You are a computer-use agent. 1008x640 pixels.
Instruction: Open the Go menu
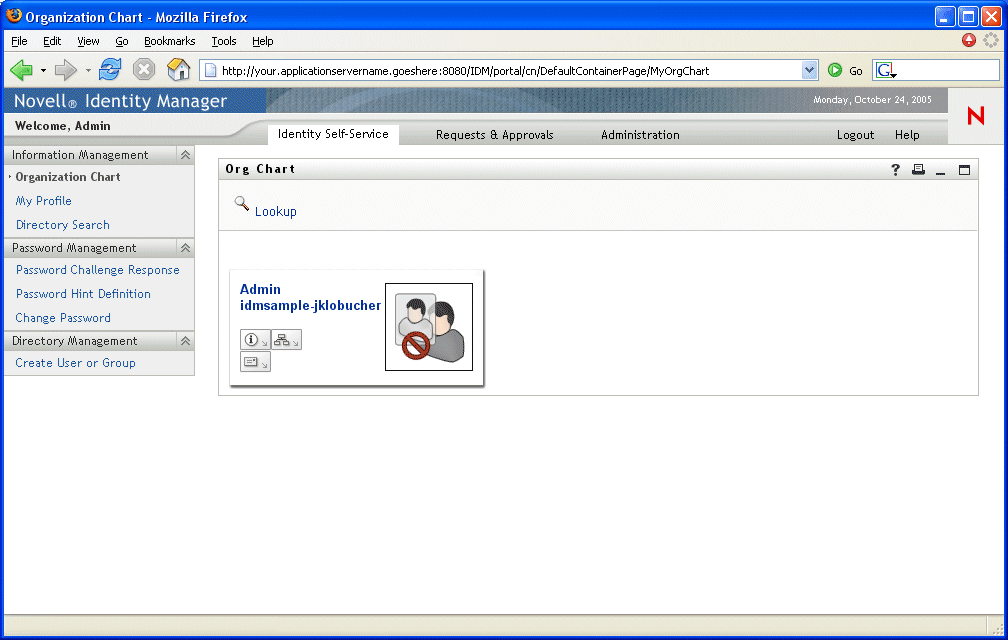(122, 41)
